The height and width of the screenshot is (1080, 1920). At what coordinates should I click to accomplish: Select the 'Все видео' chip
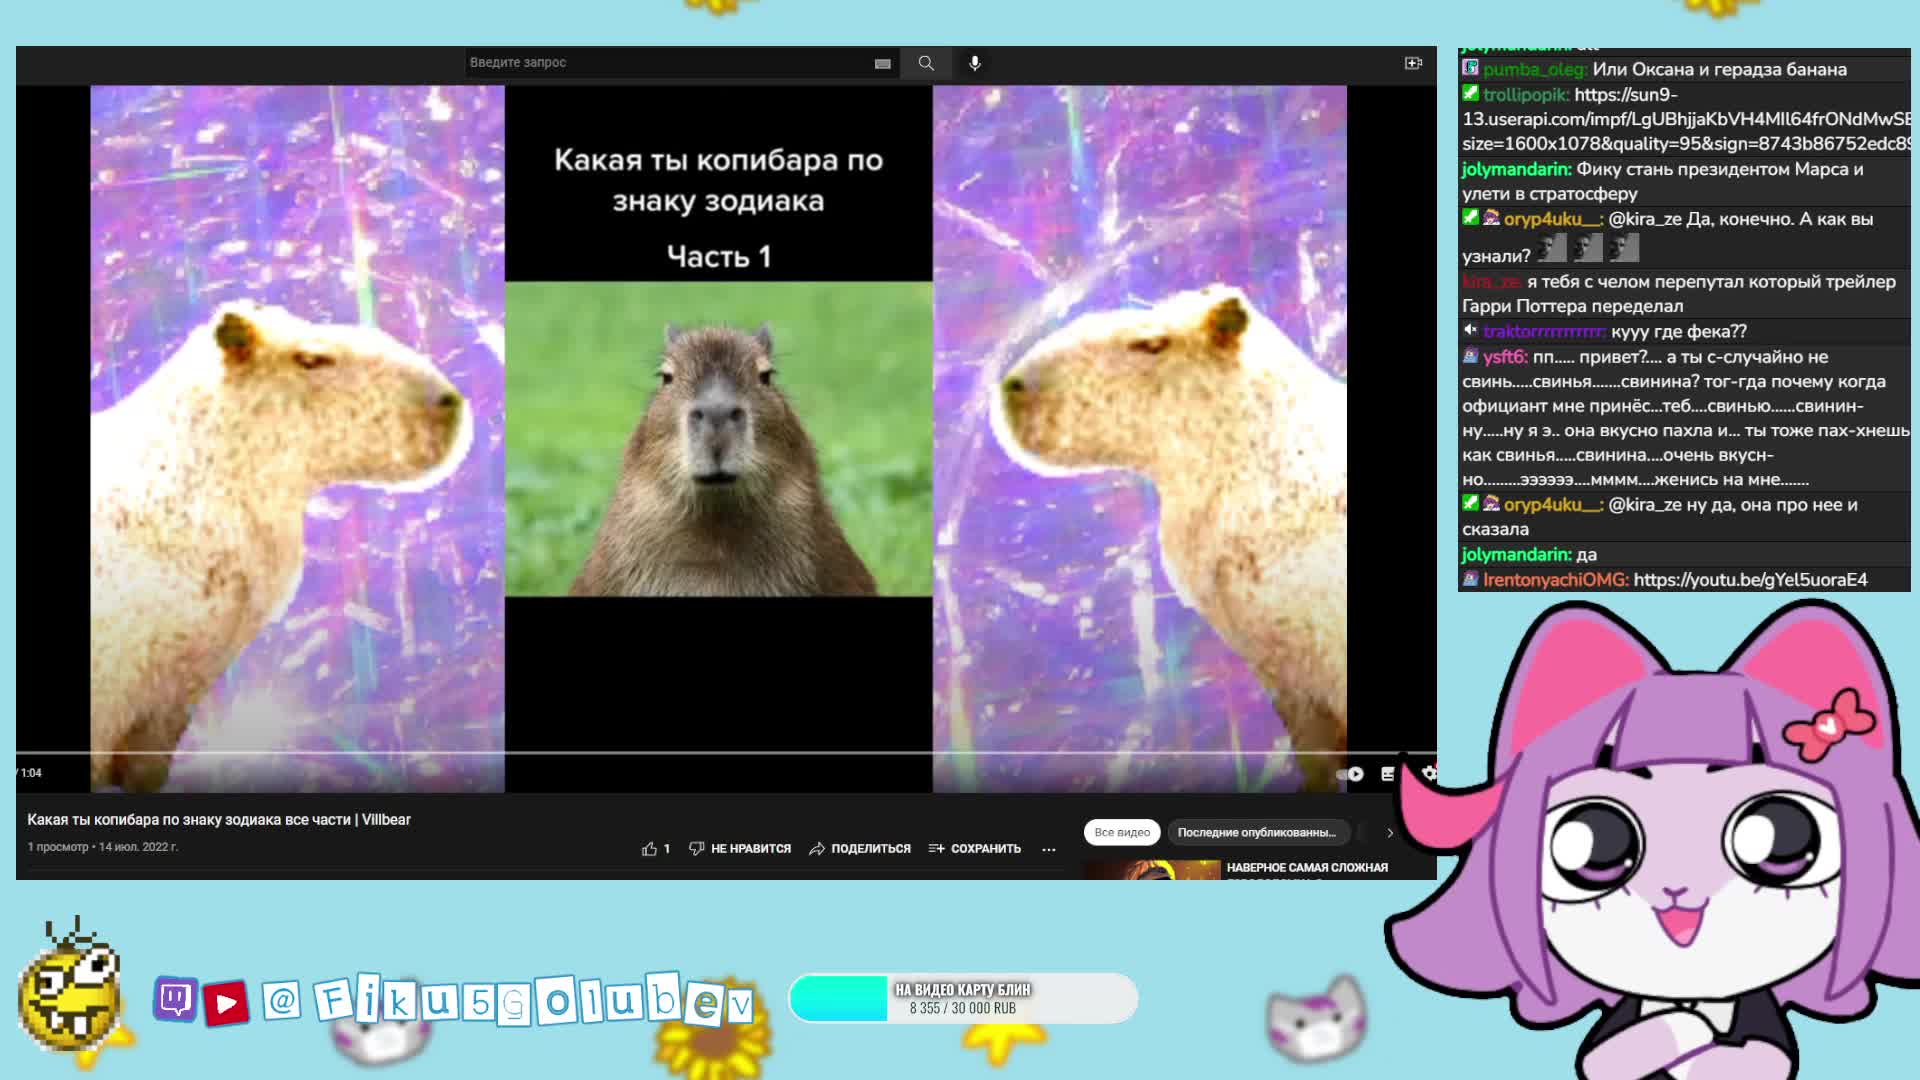pyautogui.click(x=1122, y=832)
